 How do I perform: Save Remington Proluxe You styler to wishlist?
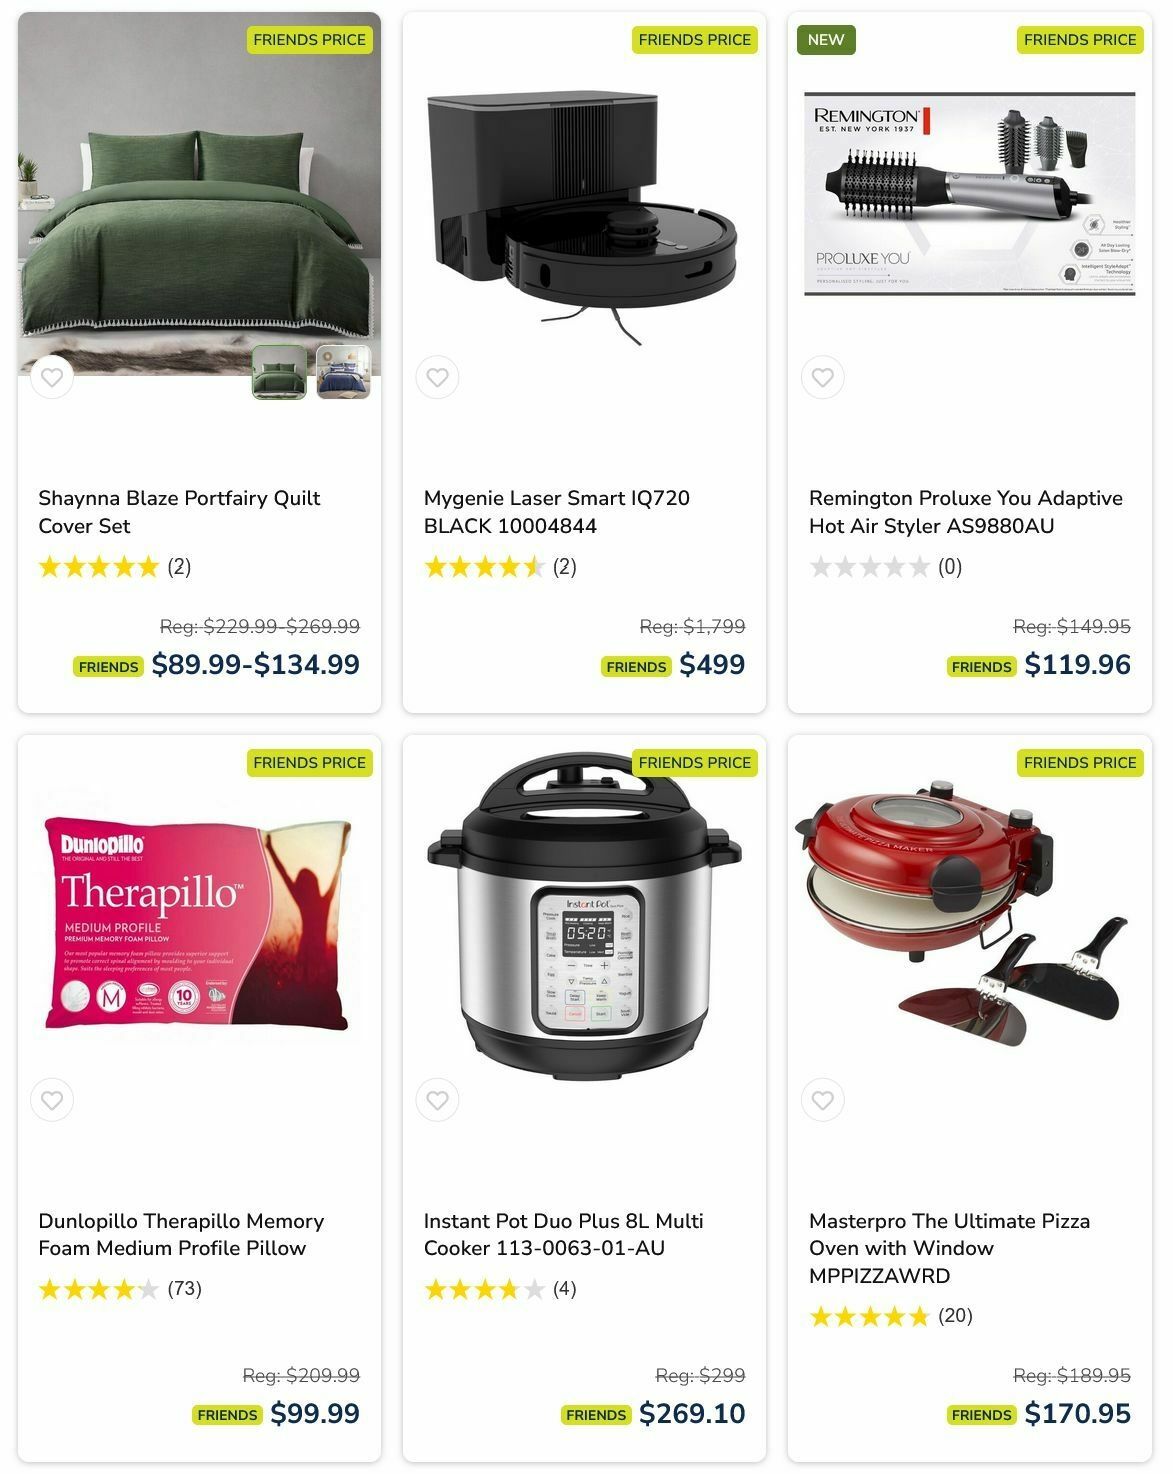click(822, 377)
